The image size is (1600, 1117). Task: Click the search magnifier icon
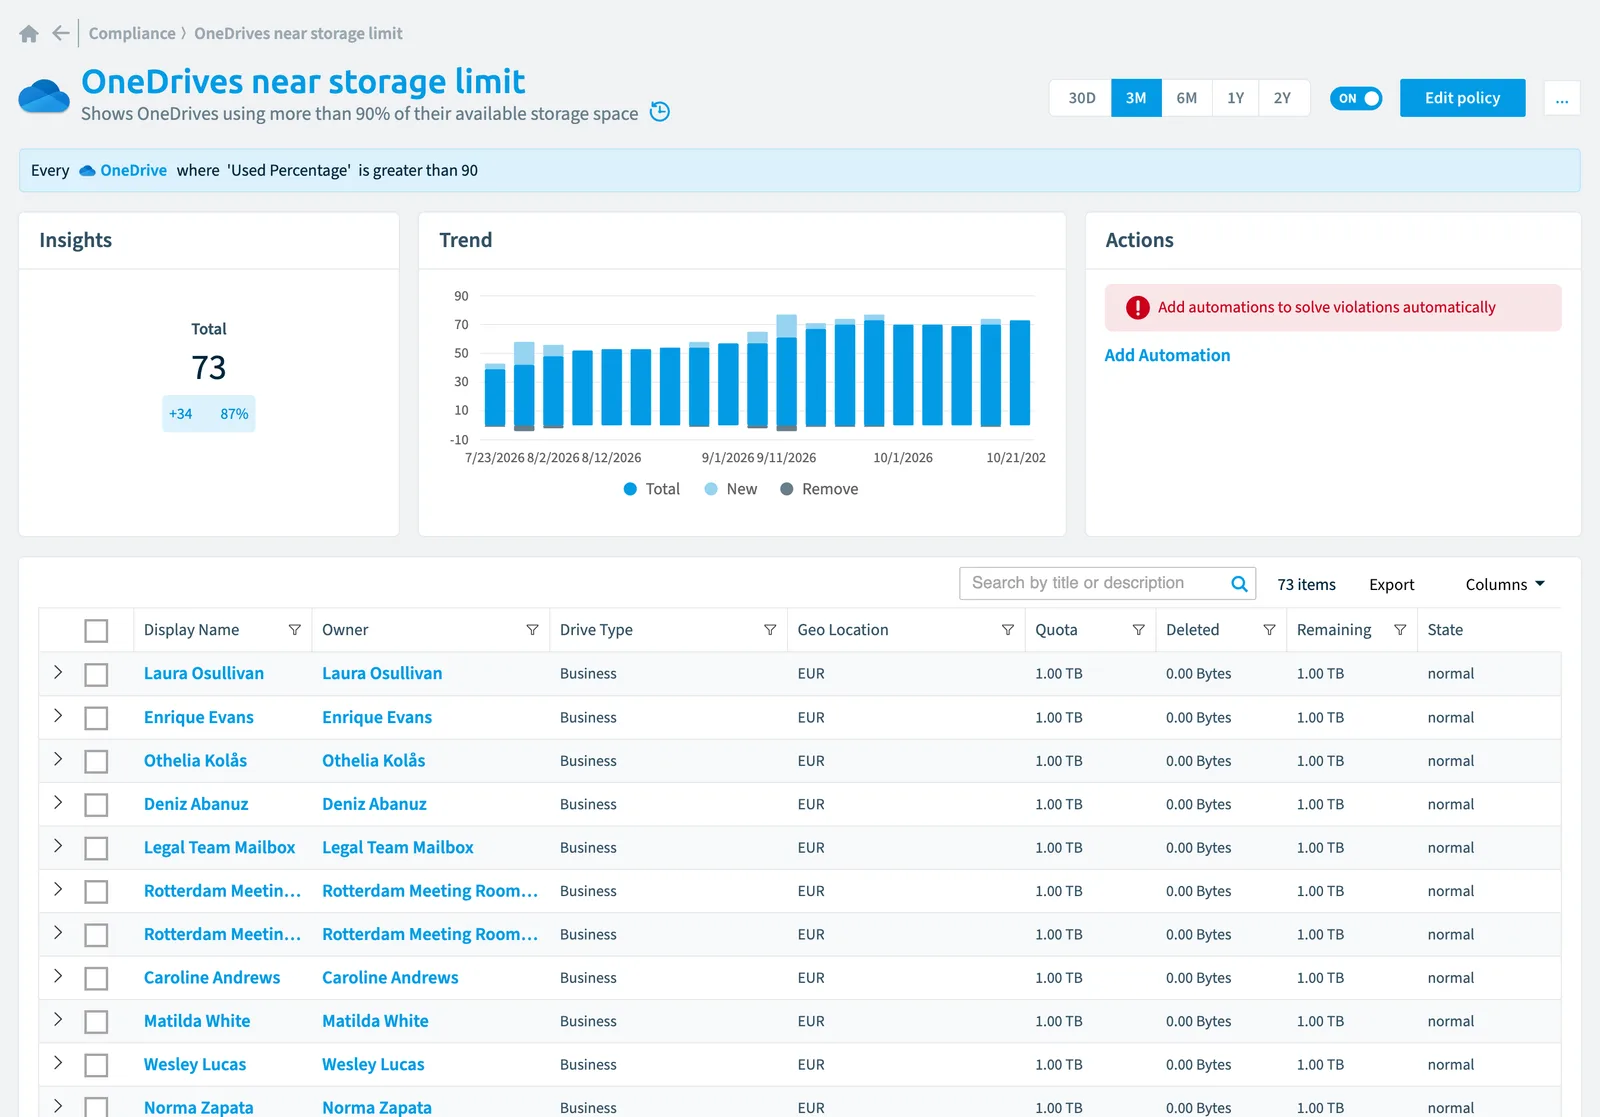(1239, 584)
